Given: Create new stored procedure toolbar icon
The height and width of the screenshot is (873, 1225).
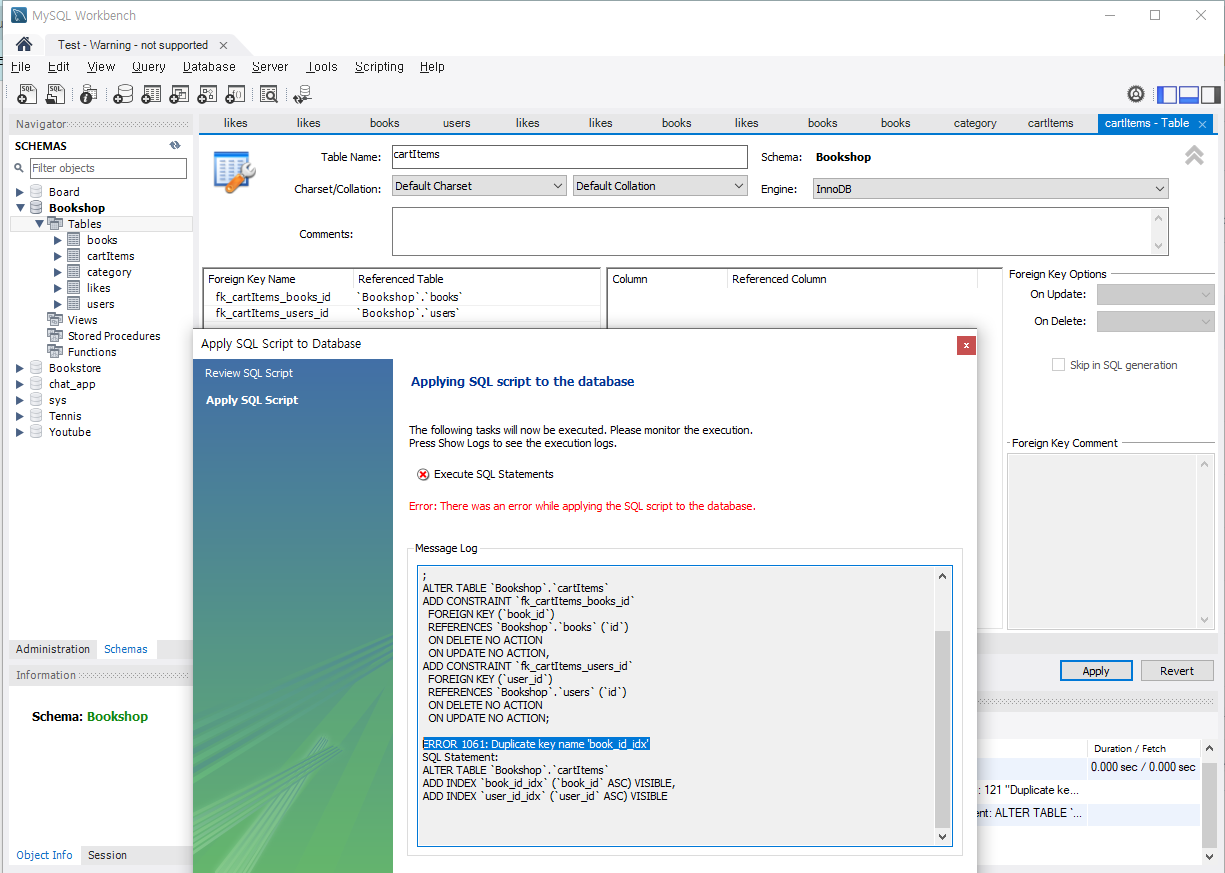Looking at the screenshot, I should pos(207,94).
